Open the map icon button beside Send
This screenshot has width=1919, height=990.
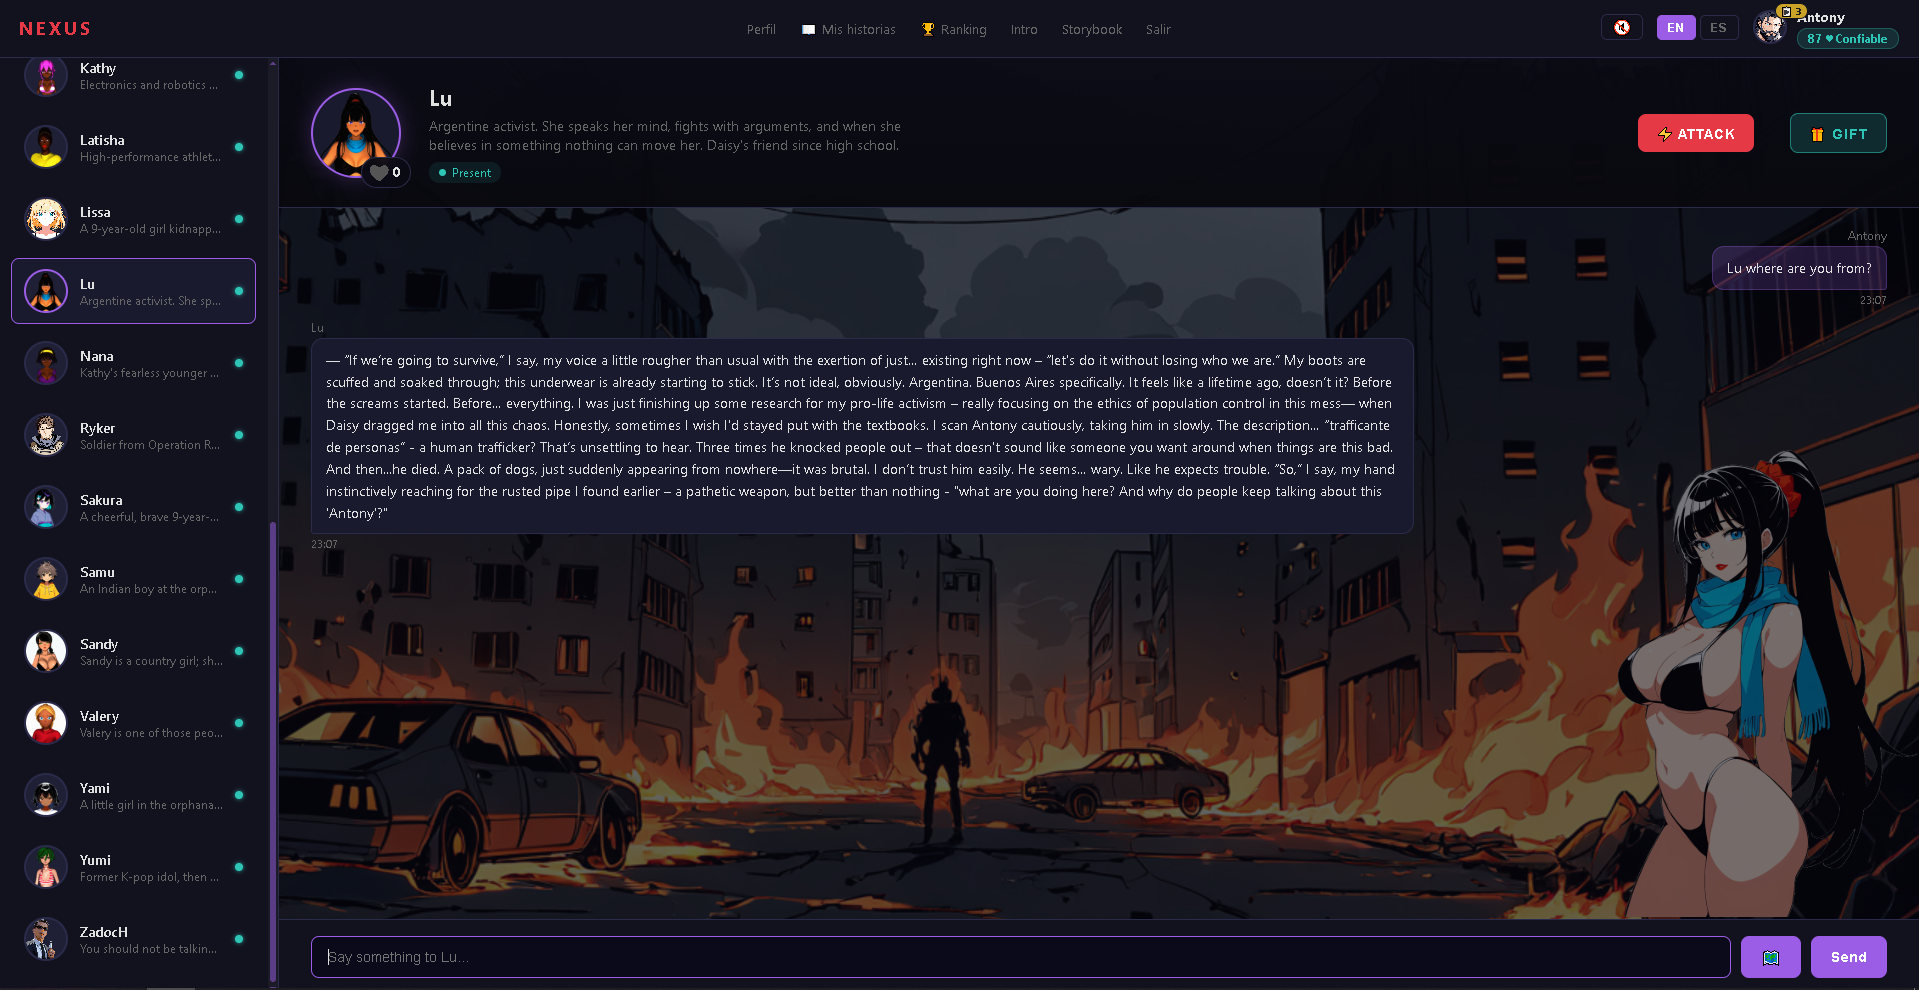coord(1770,957)
